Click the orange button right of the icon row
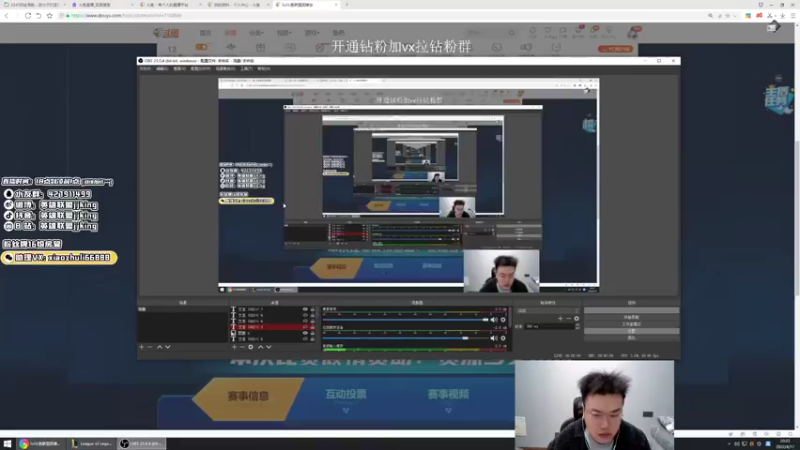Screen dimensions: 800x450 (616, 49)
